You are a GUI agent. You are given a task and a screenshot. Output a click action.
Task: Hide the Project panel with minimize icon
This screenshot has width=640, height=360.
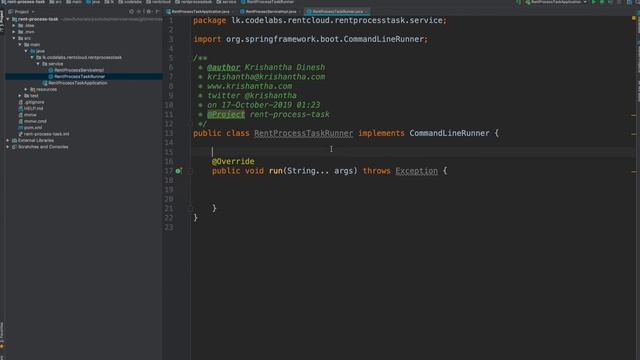click(157, 12)
